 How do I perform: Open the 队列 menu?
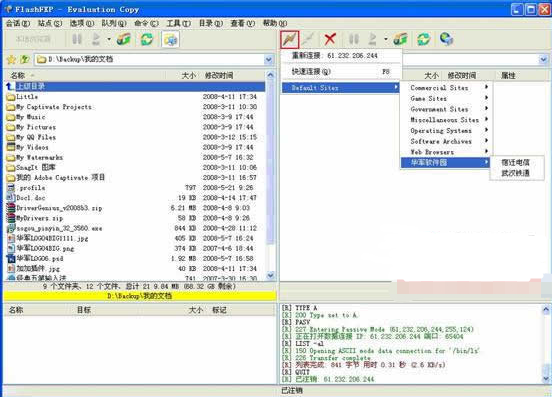click(114, 23)
